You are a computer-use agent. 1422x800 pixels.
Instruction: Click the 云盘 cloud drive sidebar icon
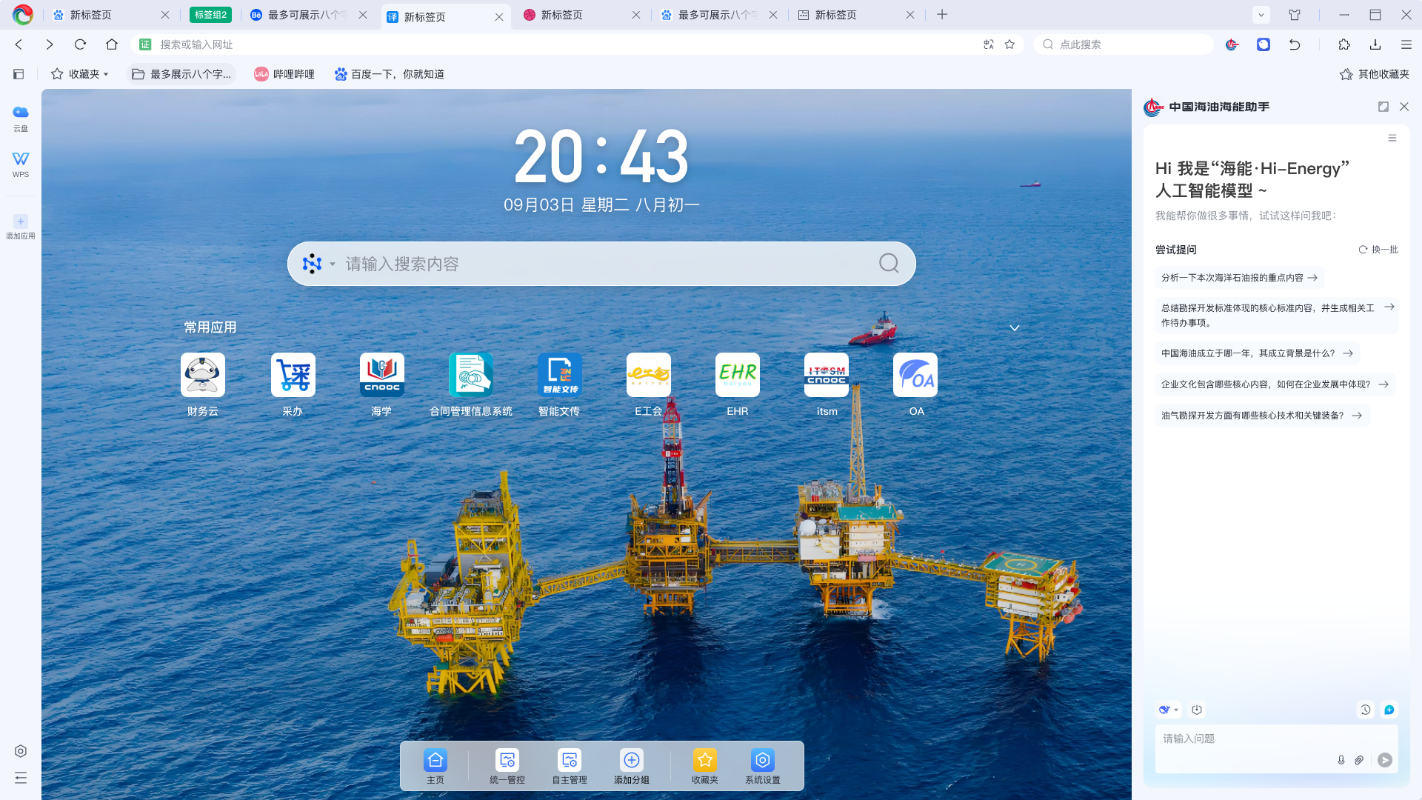pyautogui.click(x=20, y=113)
